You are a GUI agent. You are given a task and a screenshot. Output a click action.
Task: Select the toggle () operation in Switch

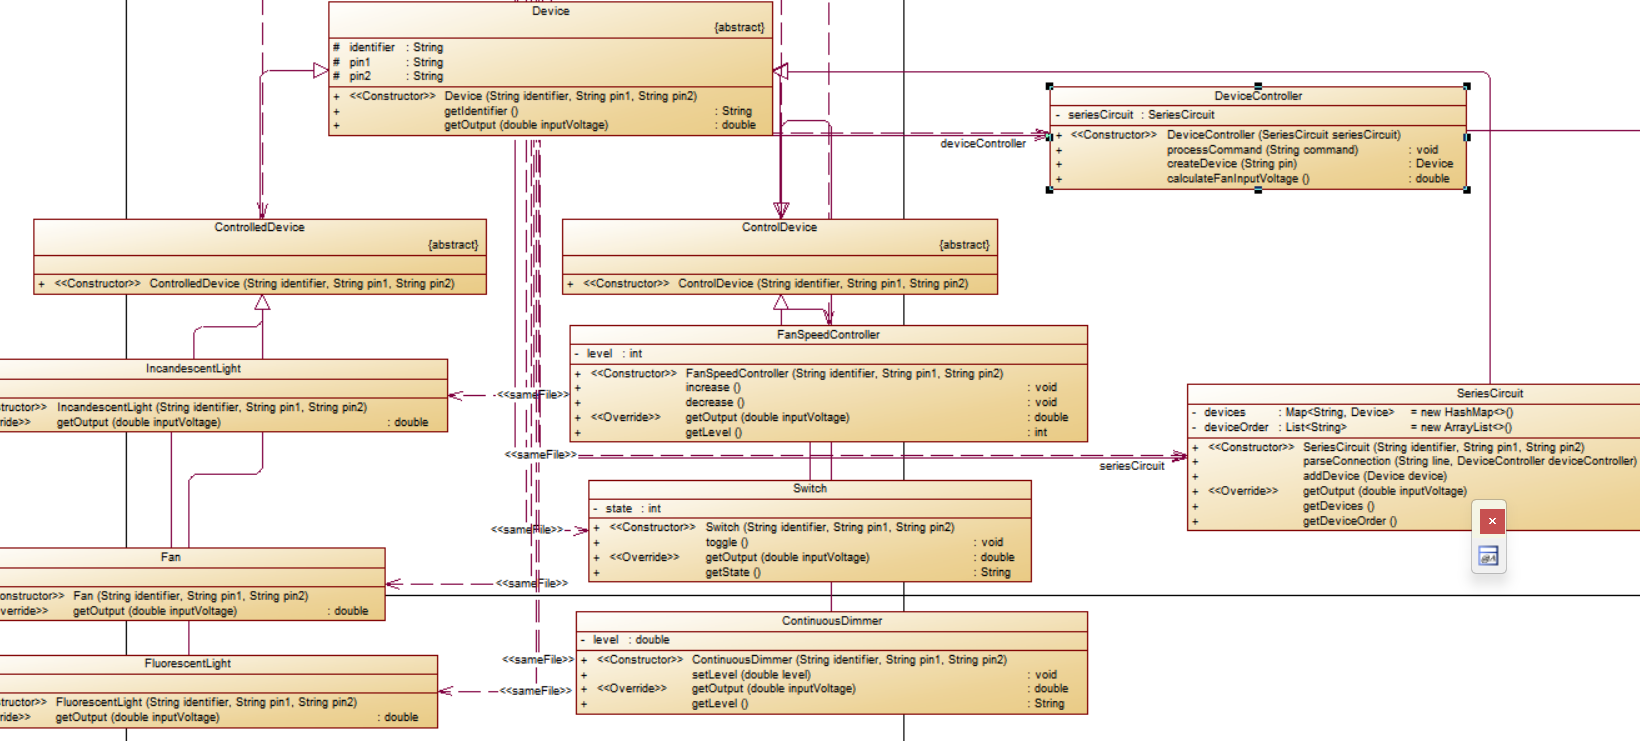pos(800,542)
